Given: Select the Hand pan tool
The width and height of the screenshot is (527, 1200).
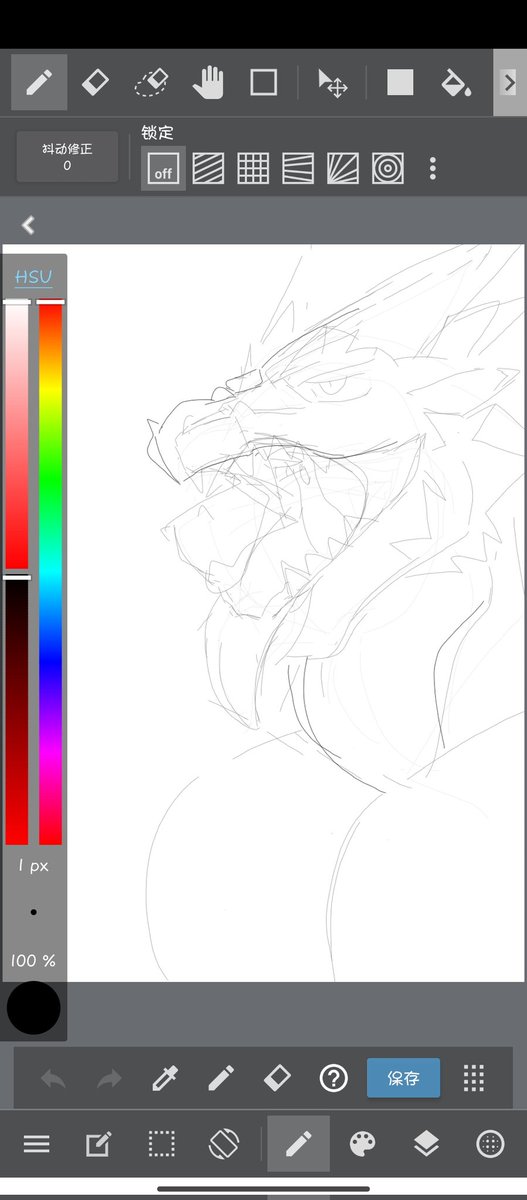Looking at the screenshot, I should point(208,82).
